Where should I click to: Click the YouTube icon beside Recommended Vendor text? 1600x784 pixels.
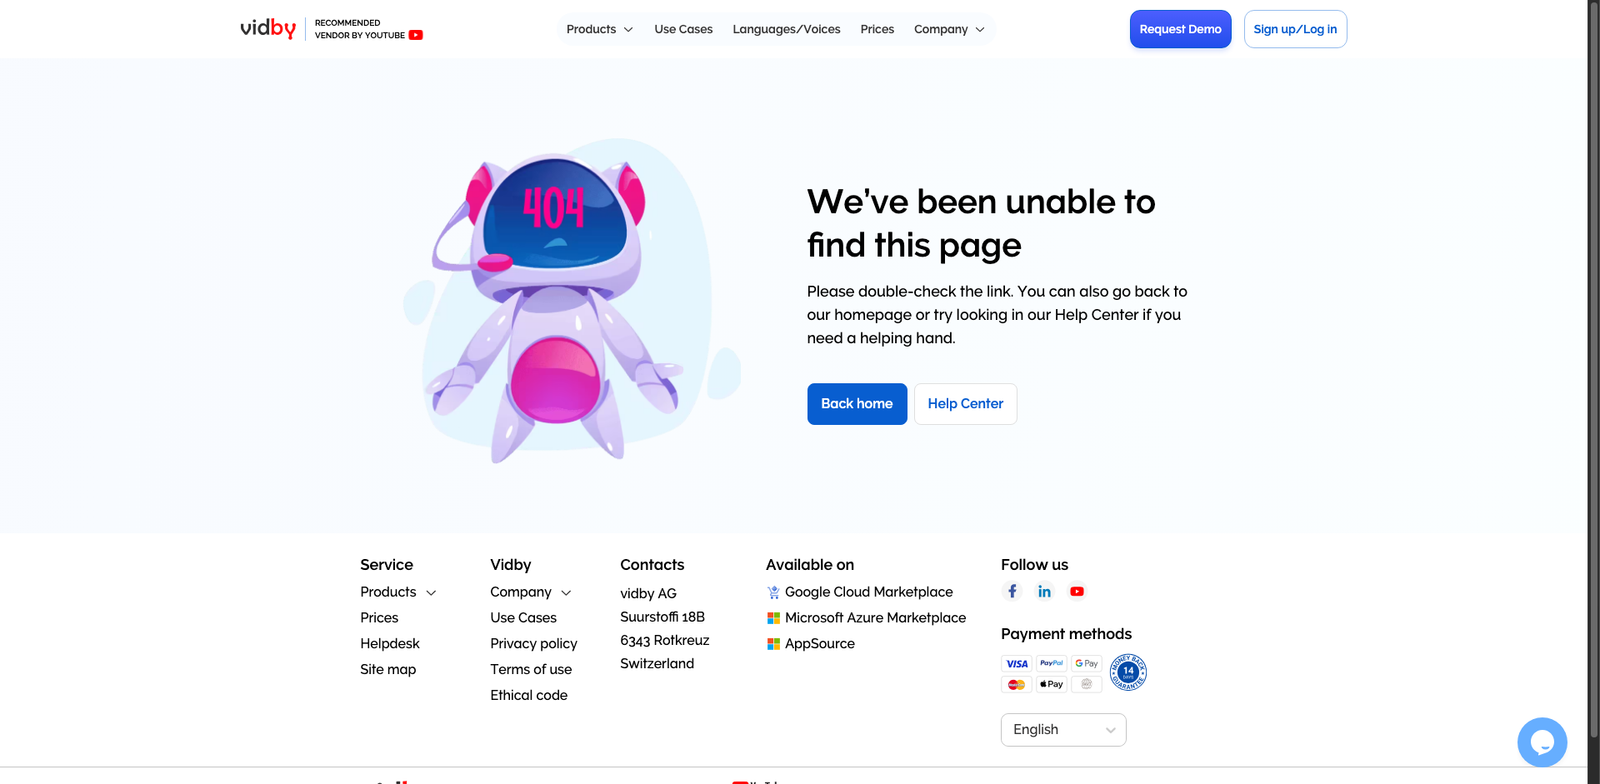click(416, 35)
